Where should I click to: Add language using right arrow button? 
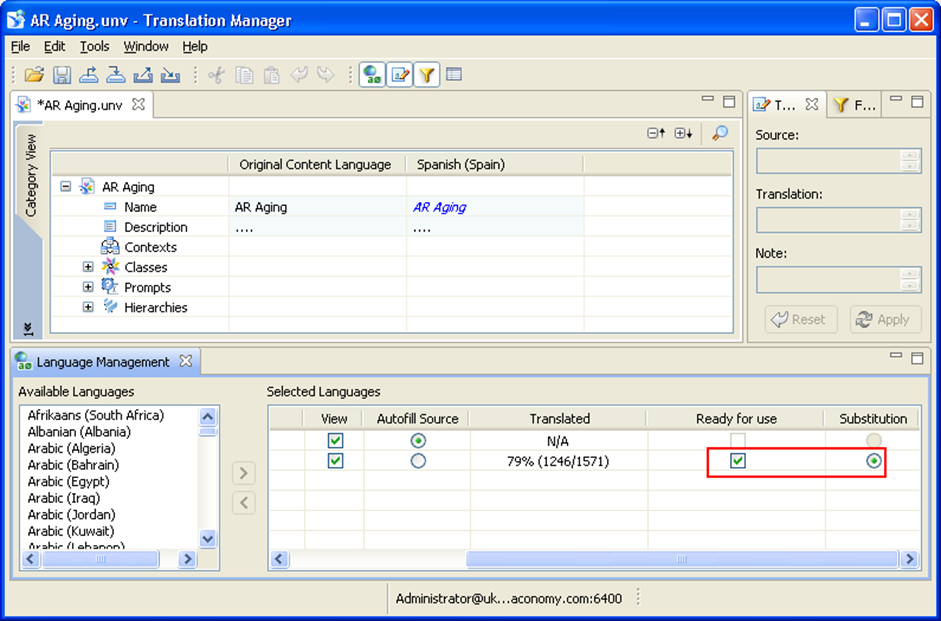[244, 472]
